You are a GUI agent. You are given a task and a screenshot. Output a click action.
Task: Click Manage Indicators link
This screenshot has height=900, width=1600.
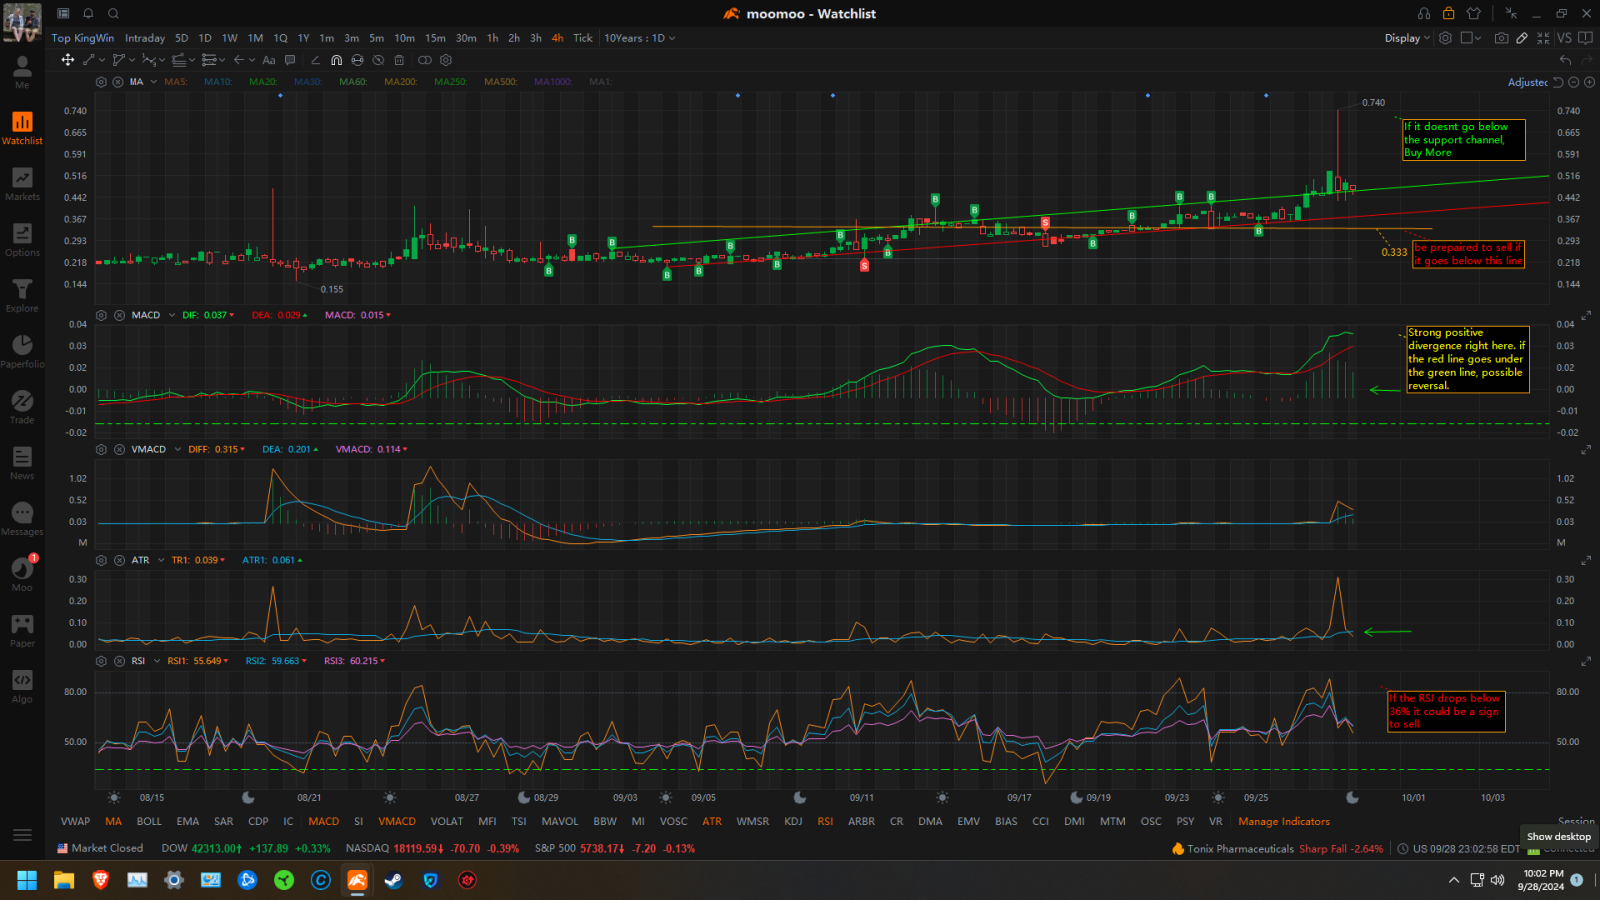point(1284,821)
